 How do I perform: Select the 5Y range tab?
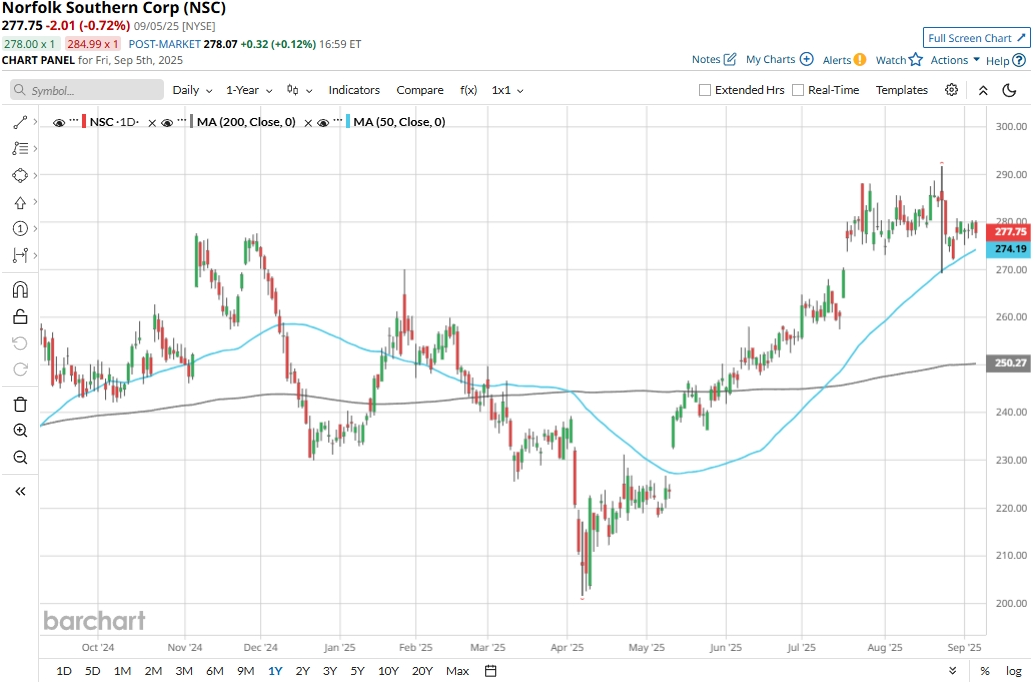[357, 671]
